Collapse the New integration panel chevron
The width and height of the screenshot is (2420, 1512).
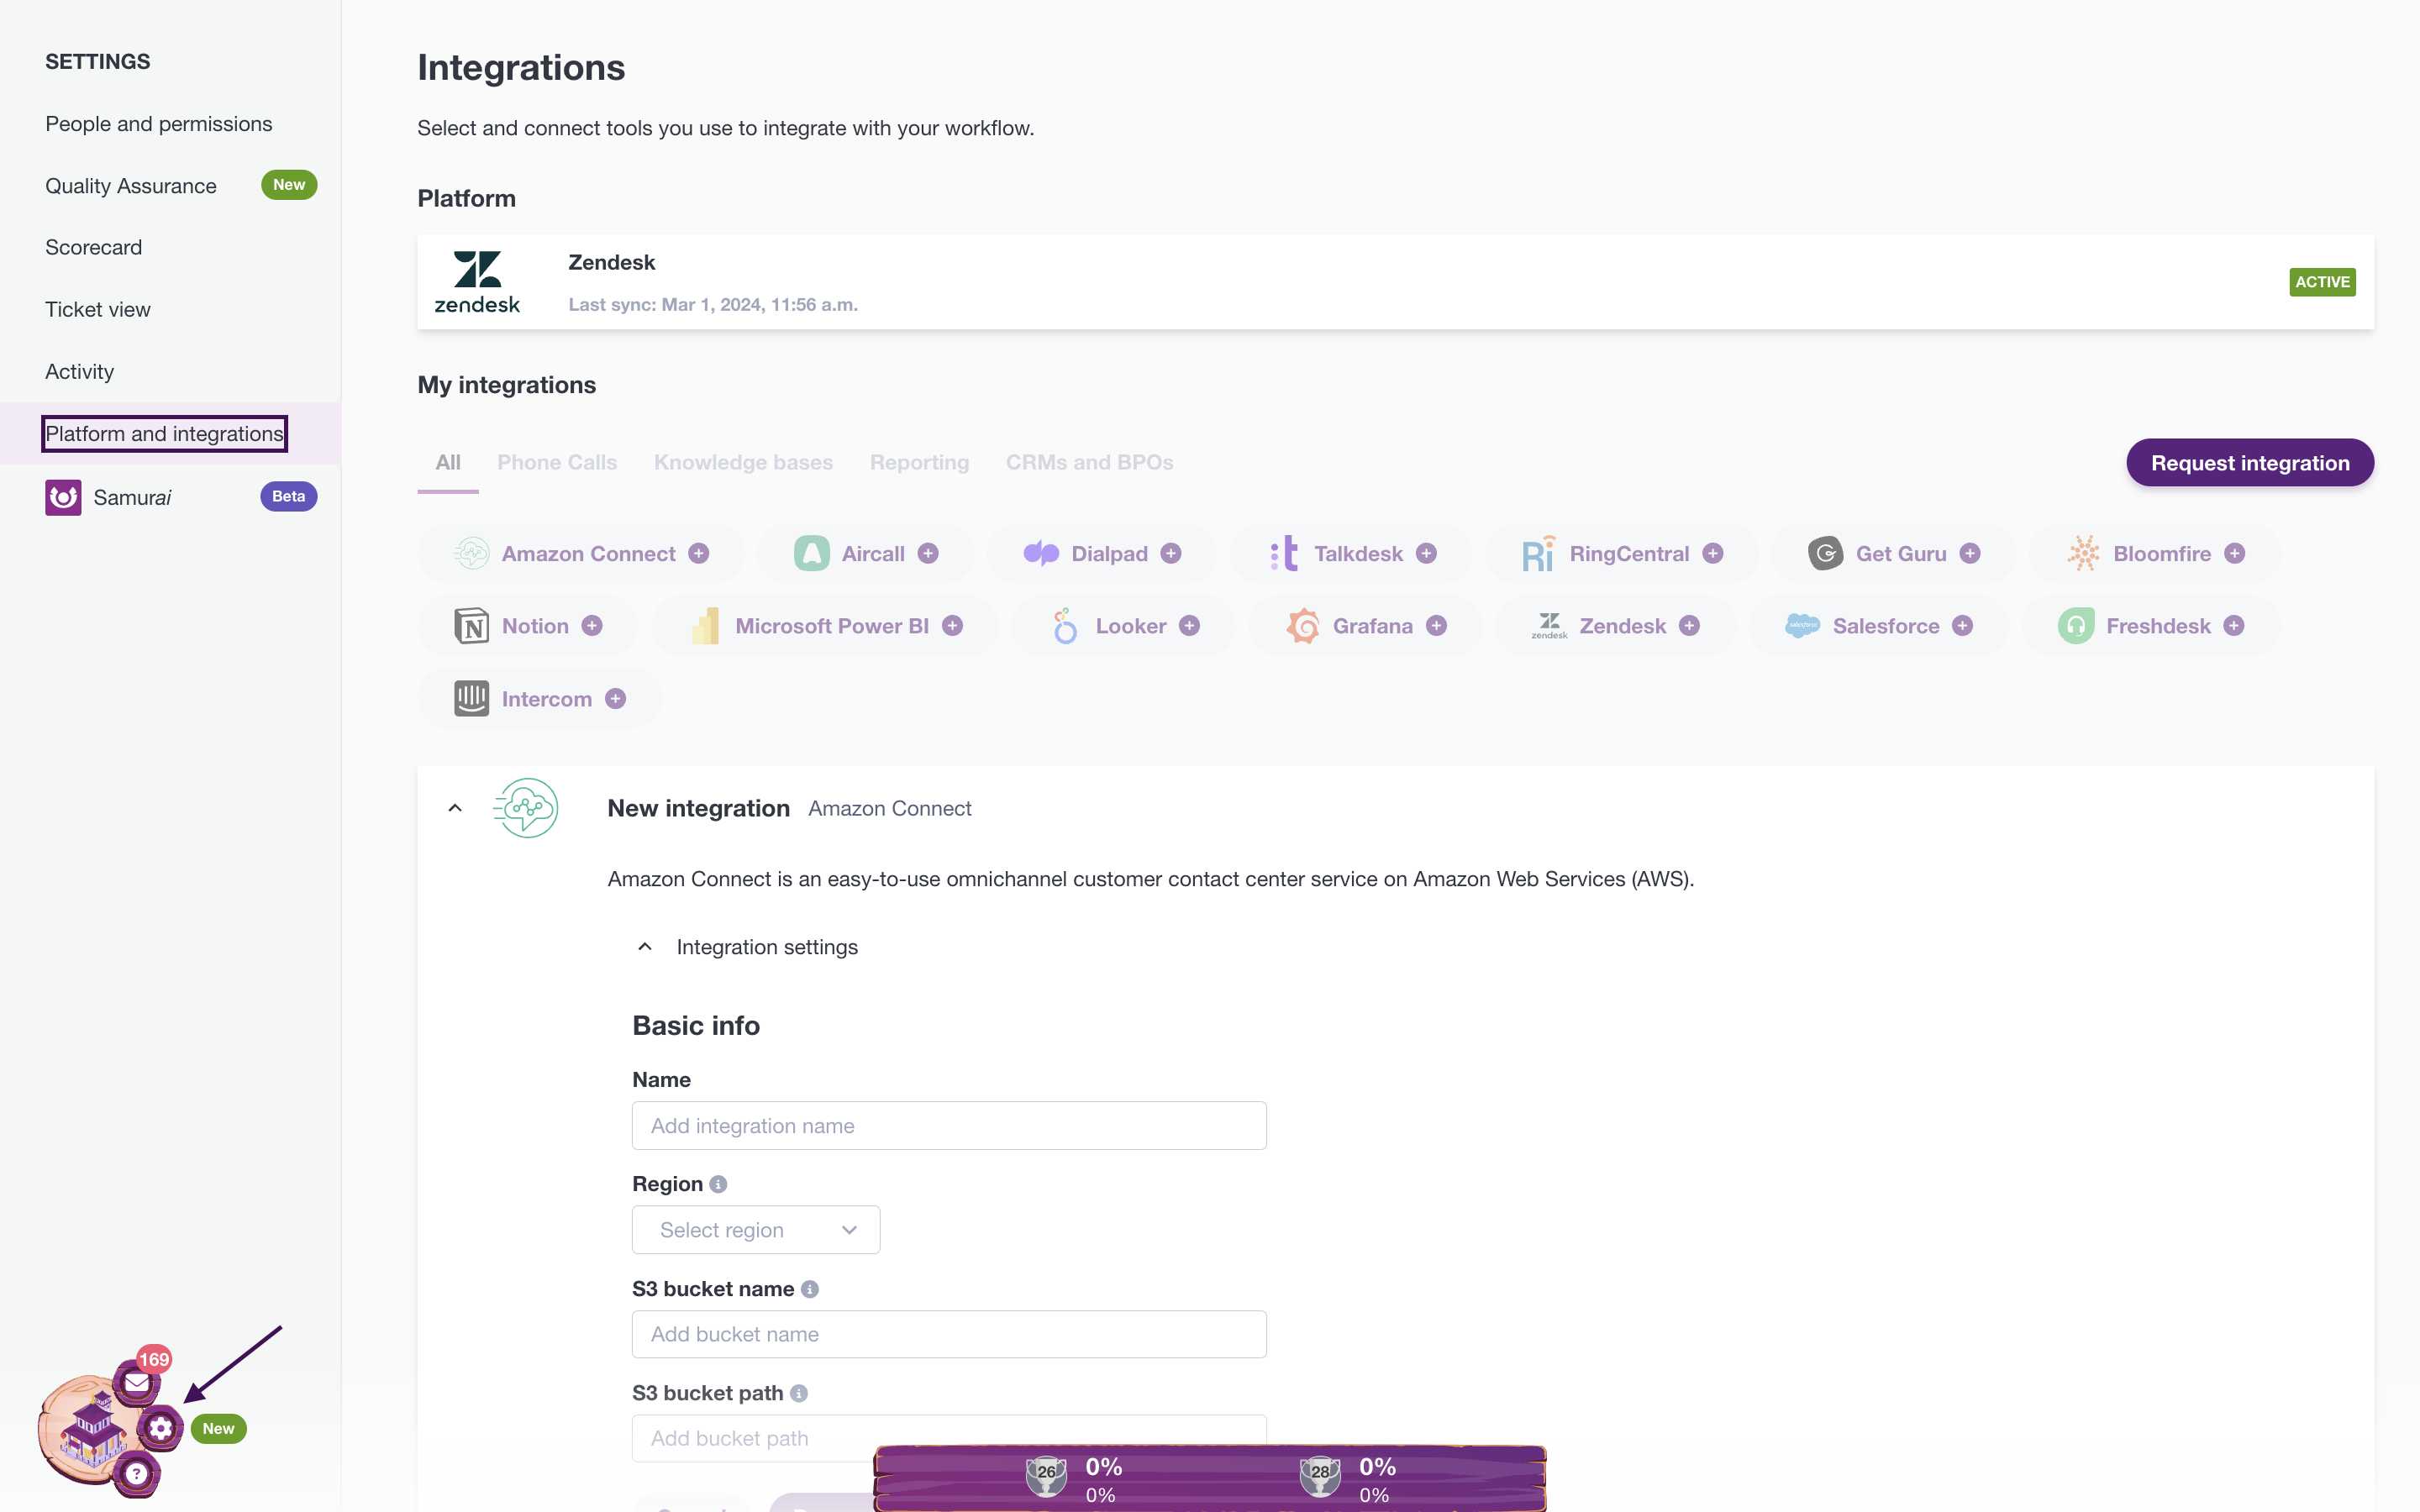point(455,808)
